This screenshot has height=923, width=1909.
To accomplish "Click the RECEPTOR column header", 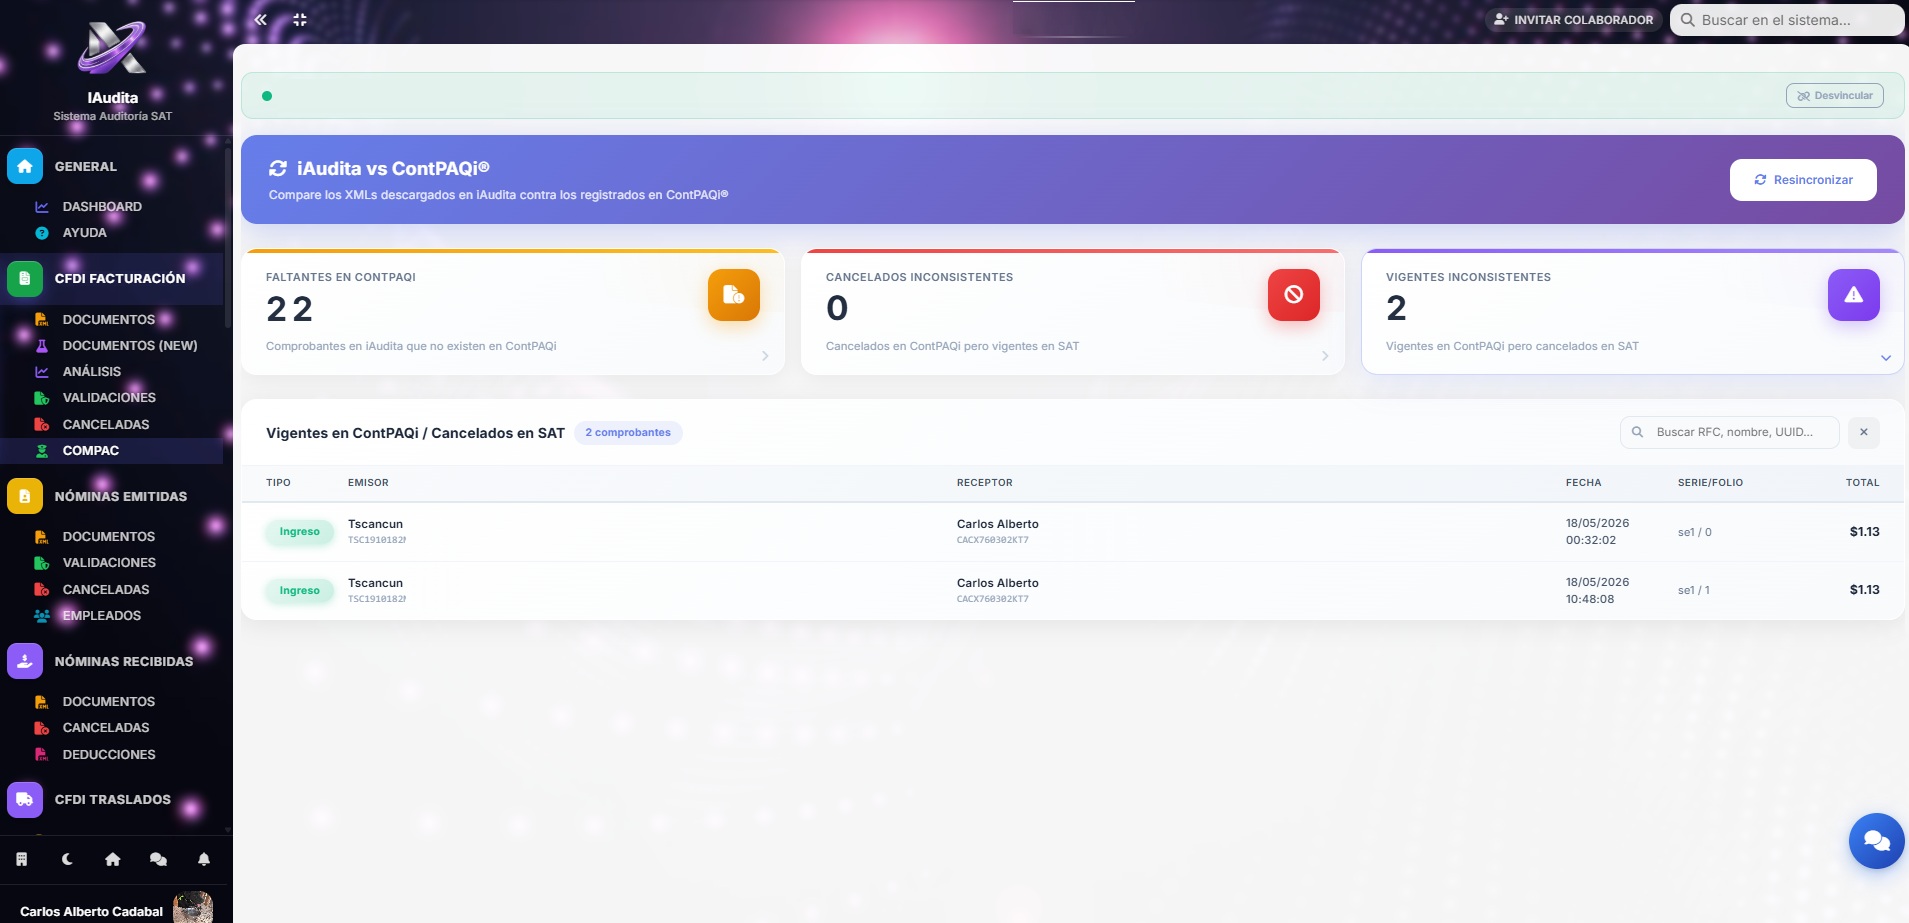I will [x=985, y=483].
